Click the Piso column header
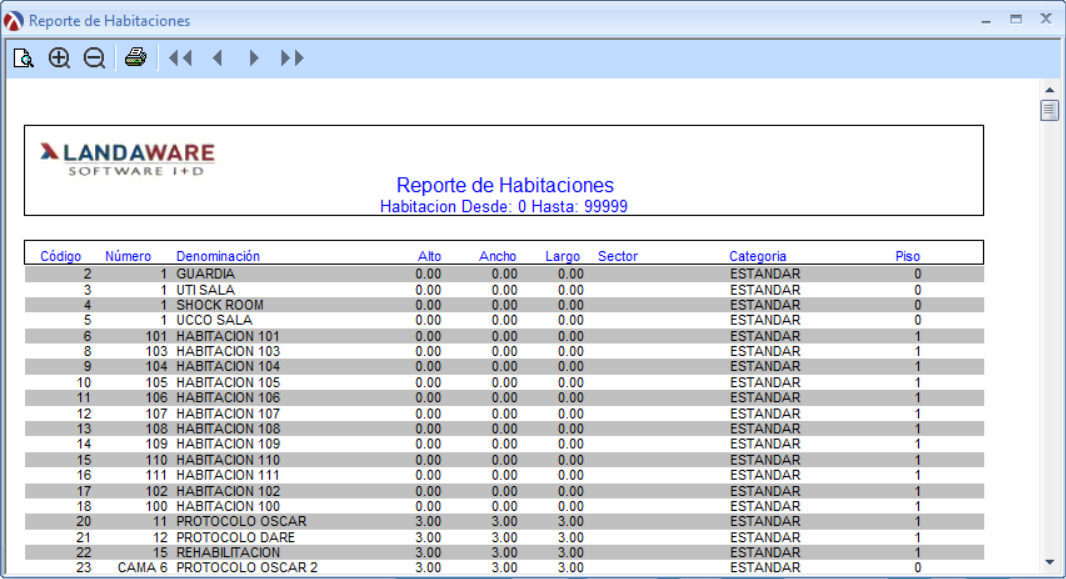 tap(908, 256)
